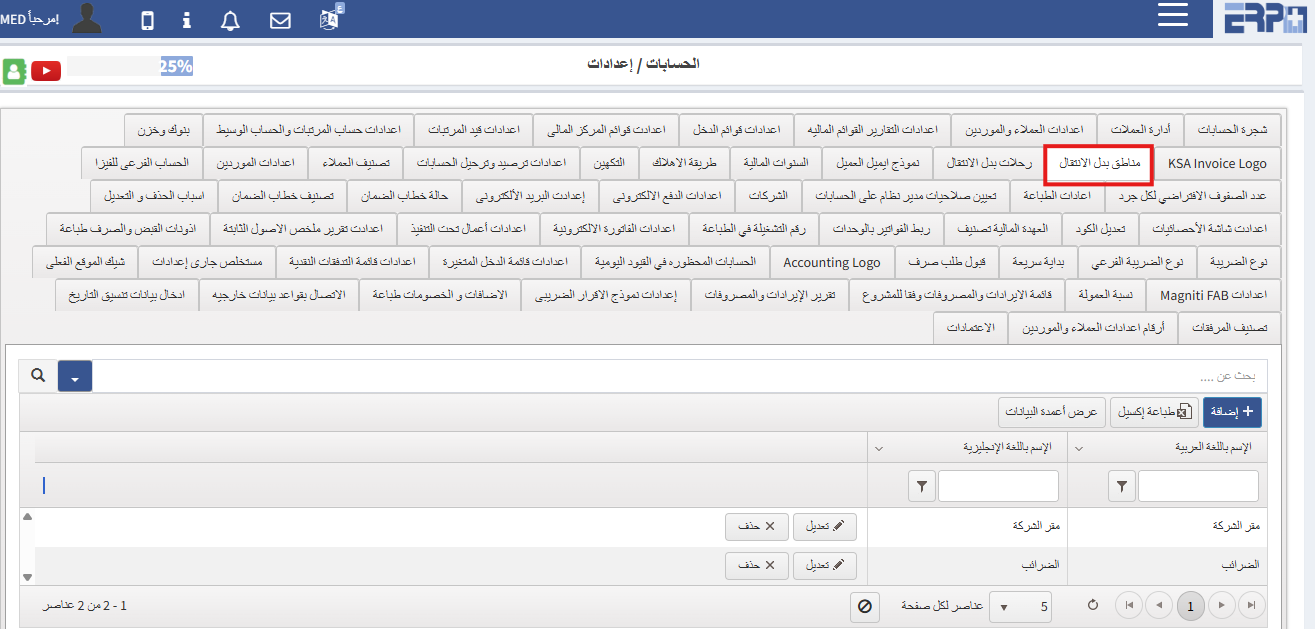
Task: Click the إضافة button to add a record
Action: [x=1232, y=411]
